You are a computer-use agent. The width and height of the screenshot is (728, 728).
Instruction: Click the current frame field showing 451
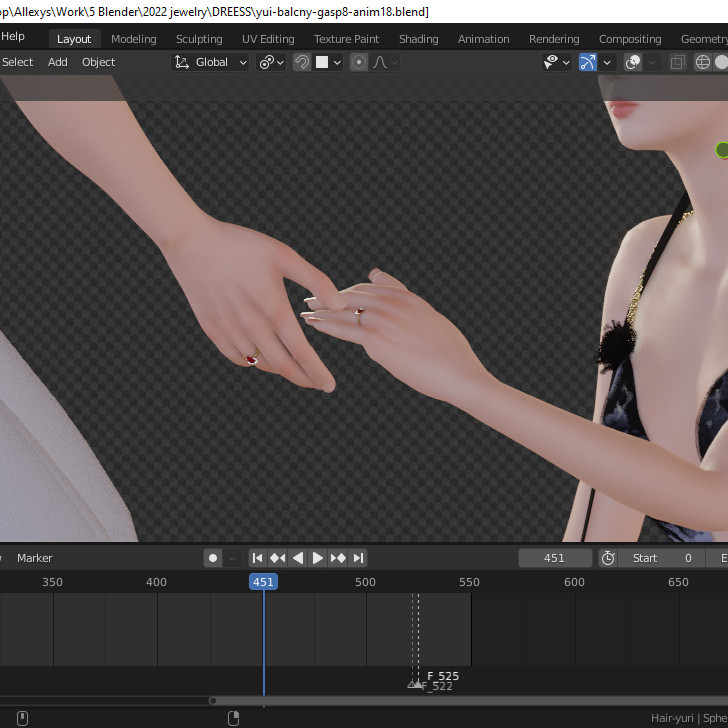coord(555,558)
